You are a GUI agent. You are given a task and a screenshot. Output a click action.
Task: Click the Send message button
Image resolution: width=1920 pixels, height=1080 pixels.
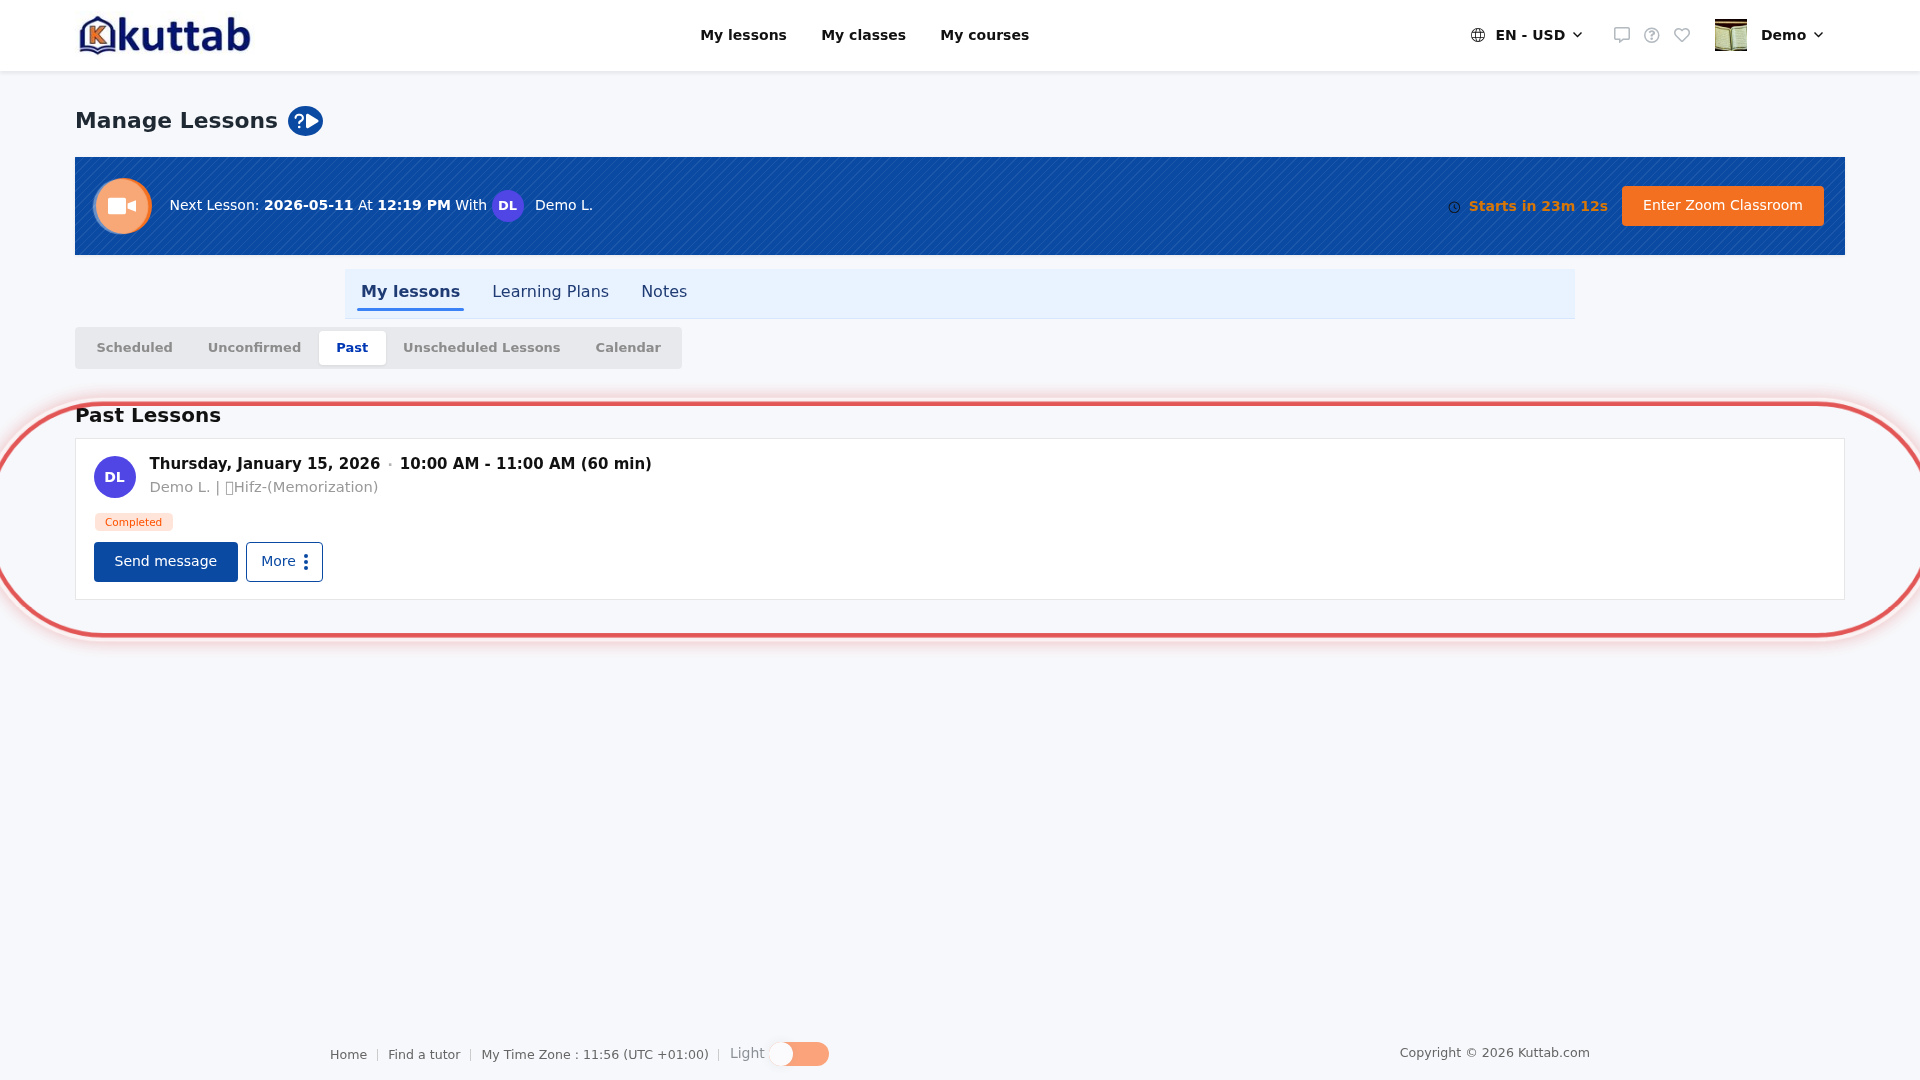click(166, 562)
